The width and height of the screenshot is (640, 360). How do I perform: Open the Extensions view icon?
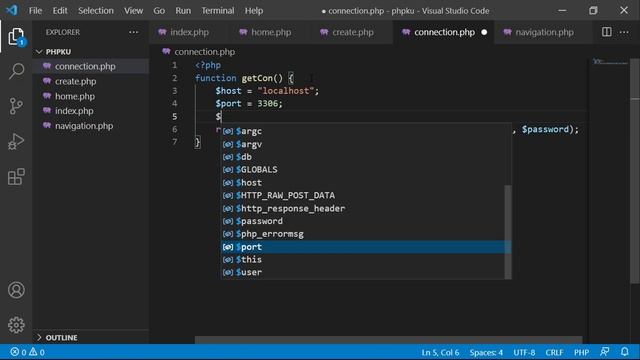click(x=16, y=177)
